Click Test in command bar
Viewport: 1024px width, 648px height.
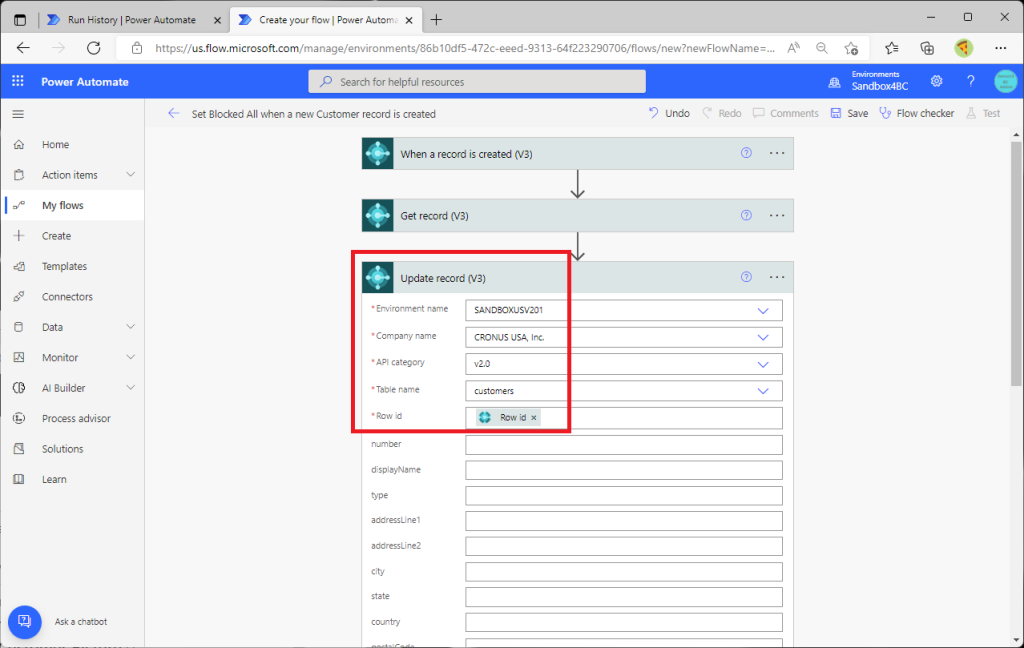(x=983, y=113)
